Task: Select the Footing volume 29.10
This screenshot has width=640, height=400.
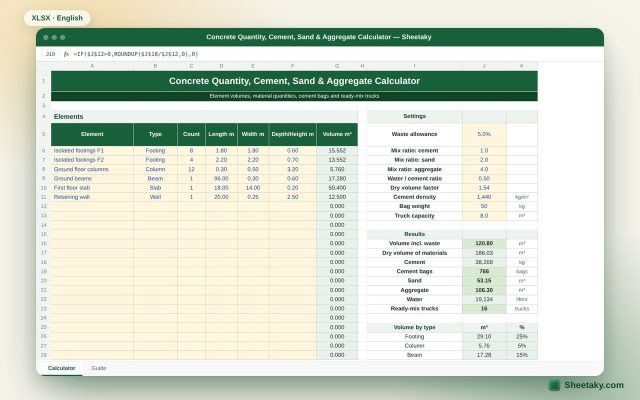Action: pos(484,337)
